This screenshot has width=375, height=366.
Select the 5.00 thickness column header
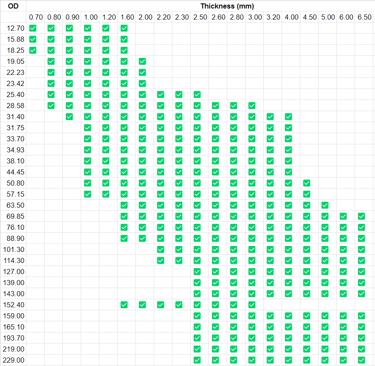coord(328,17)
